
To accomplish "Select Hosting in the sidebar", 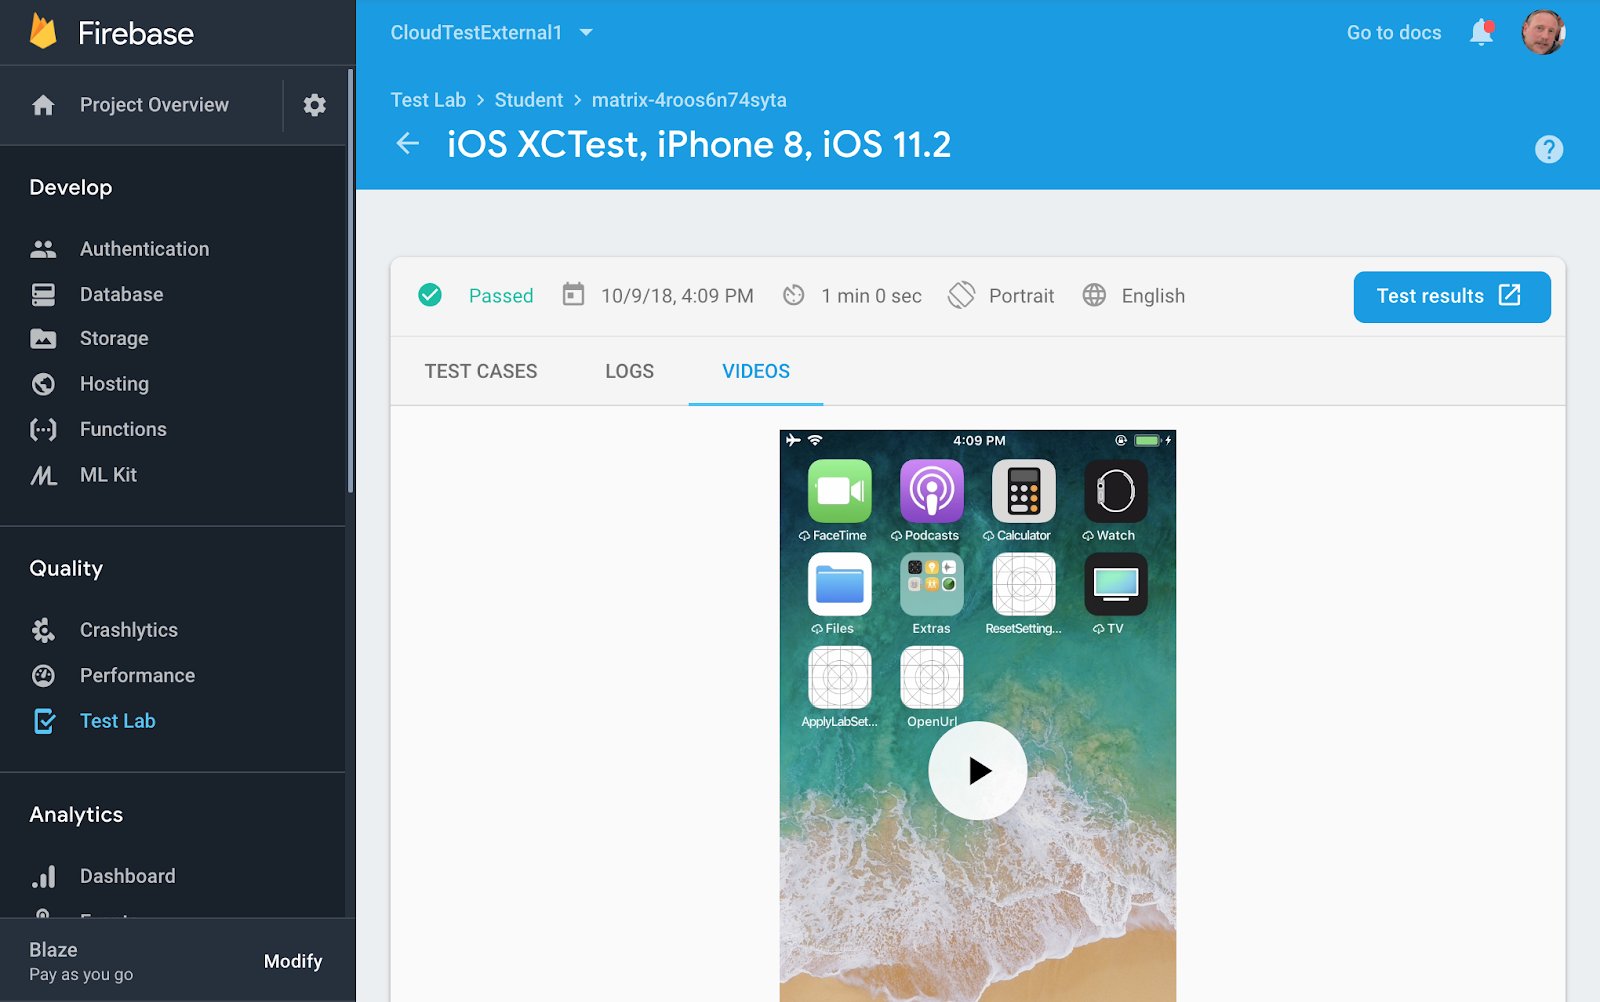I will [x=114, y=384].
